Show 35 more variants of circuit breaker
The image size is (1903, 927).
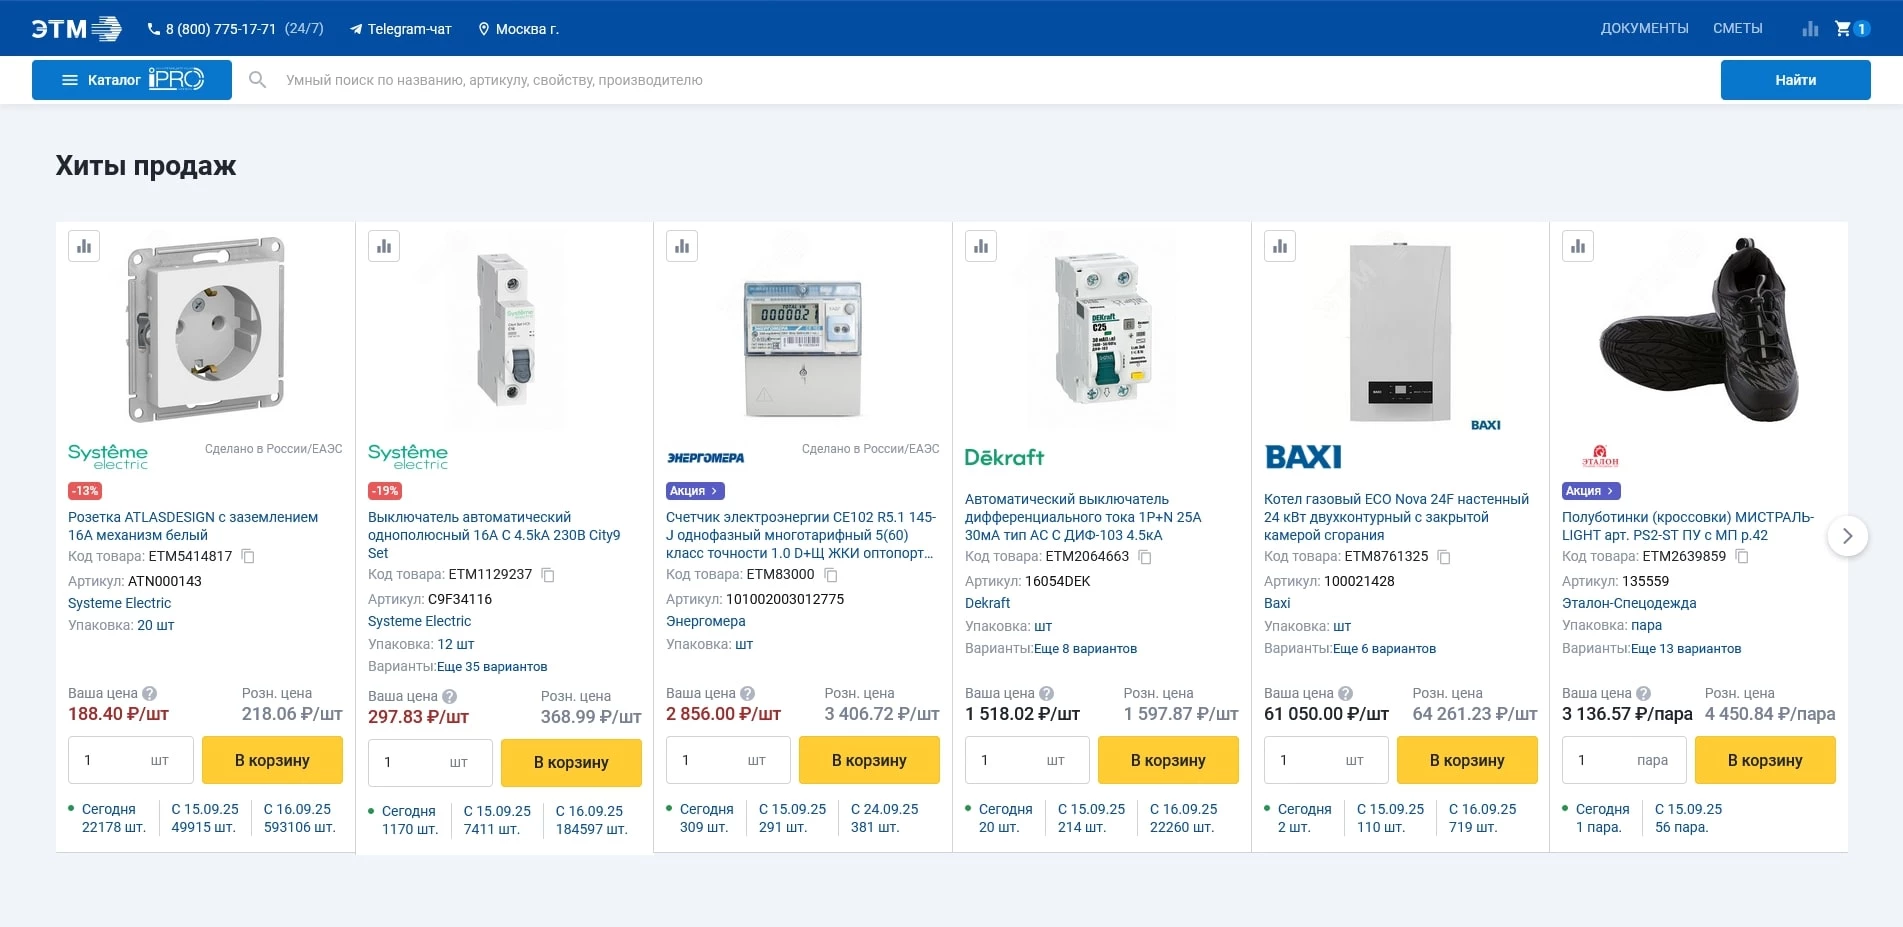point(492,667)
